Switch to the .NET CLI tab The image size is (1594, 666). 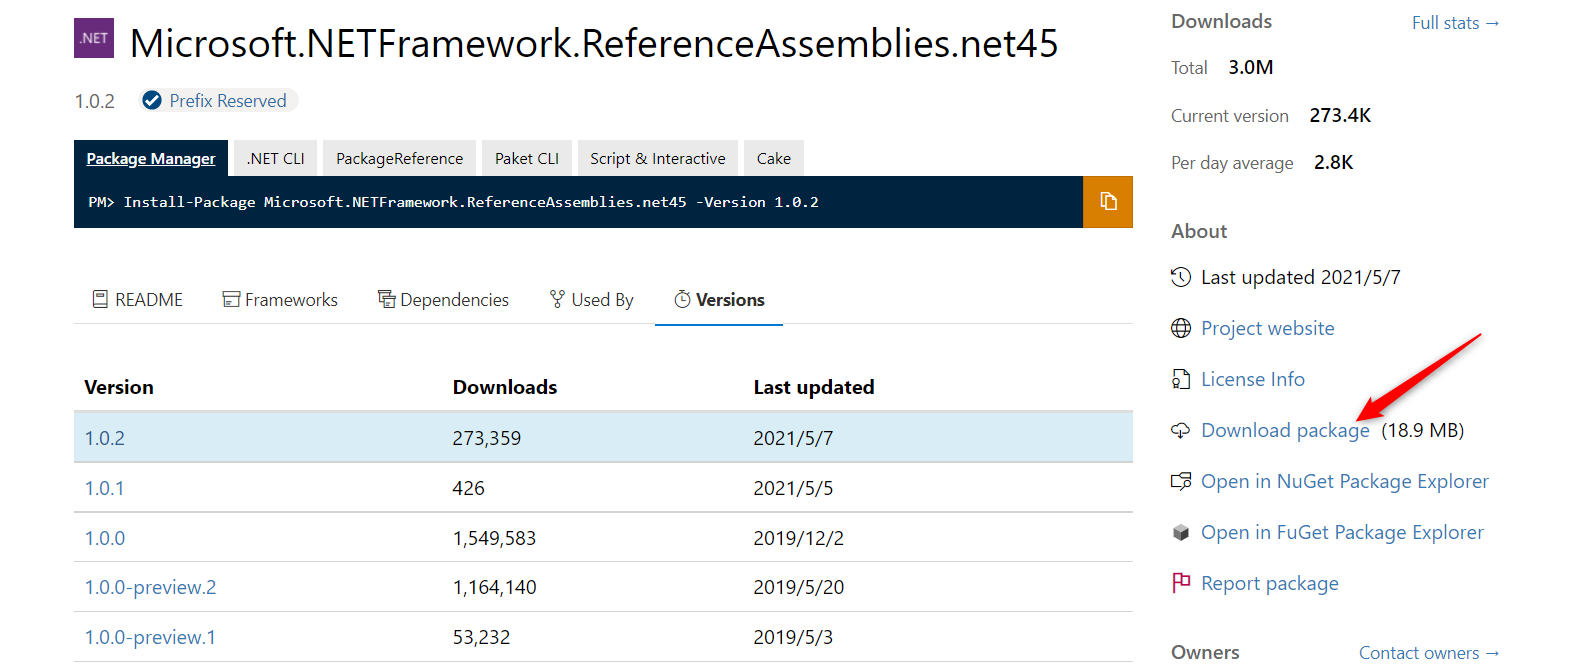pos(276,158)
